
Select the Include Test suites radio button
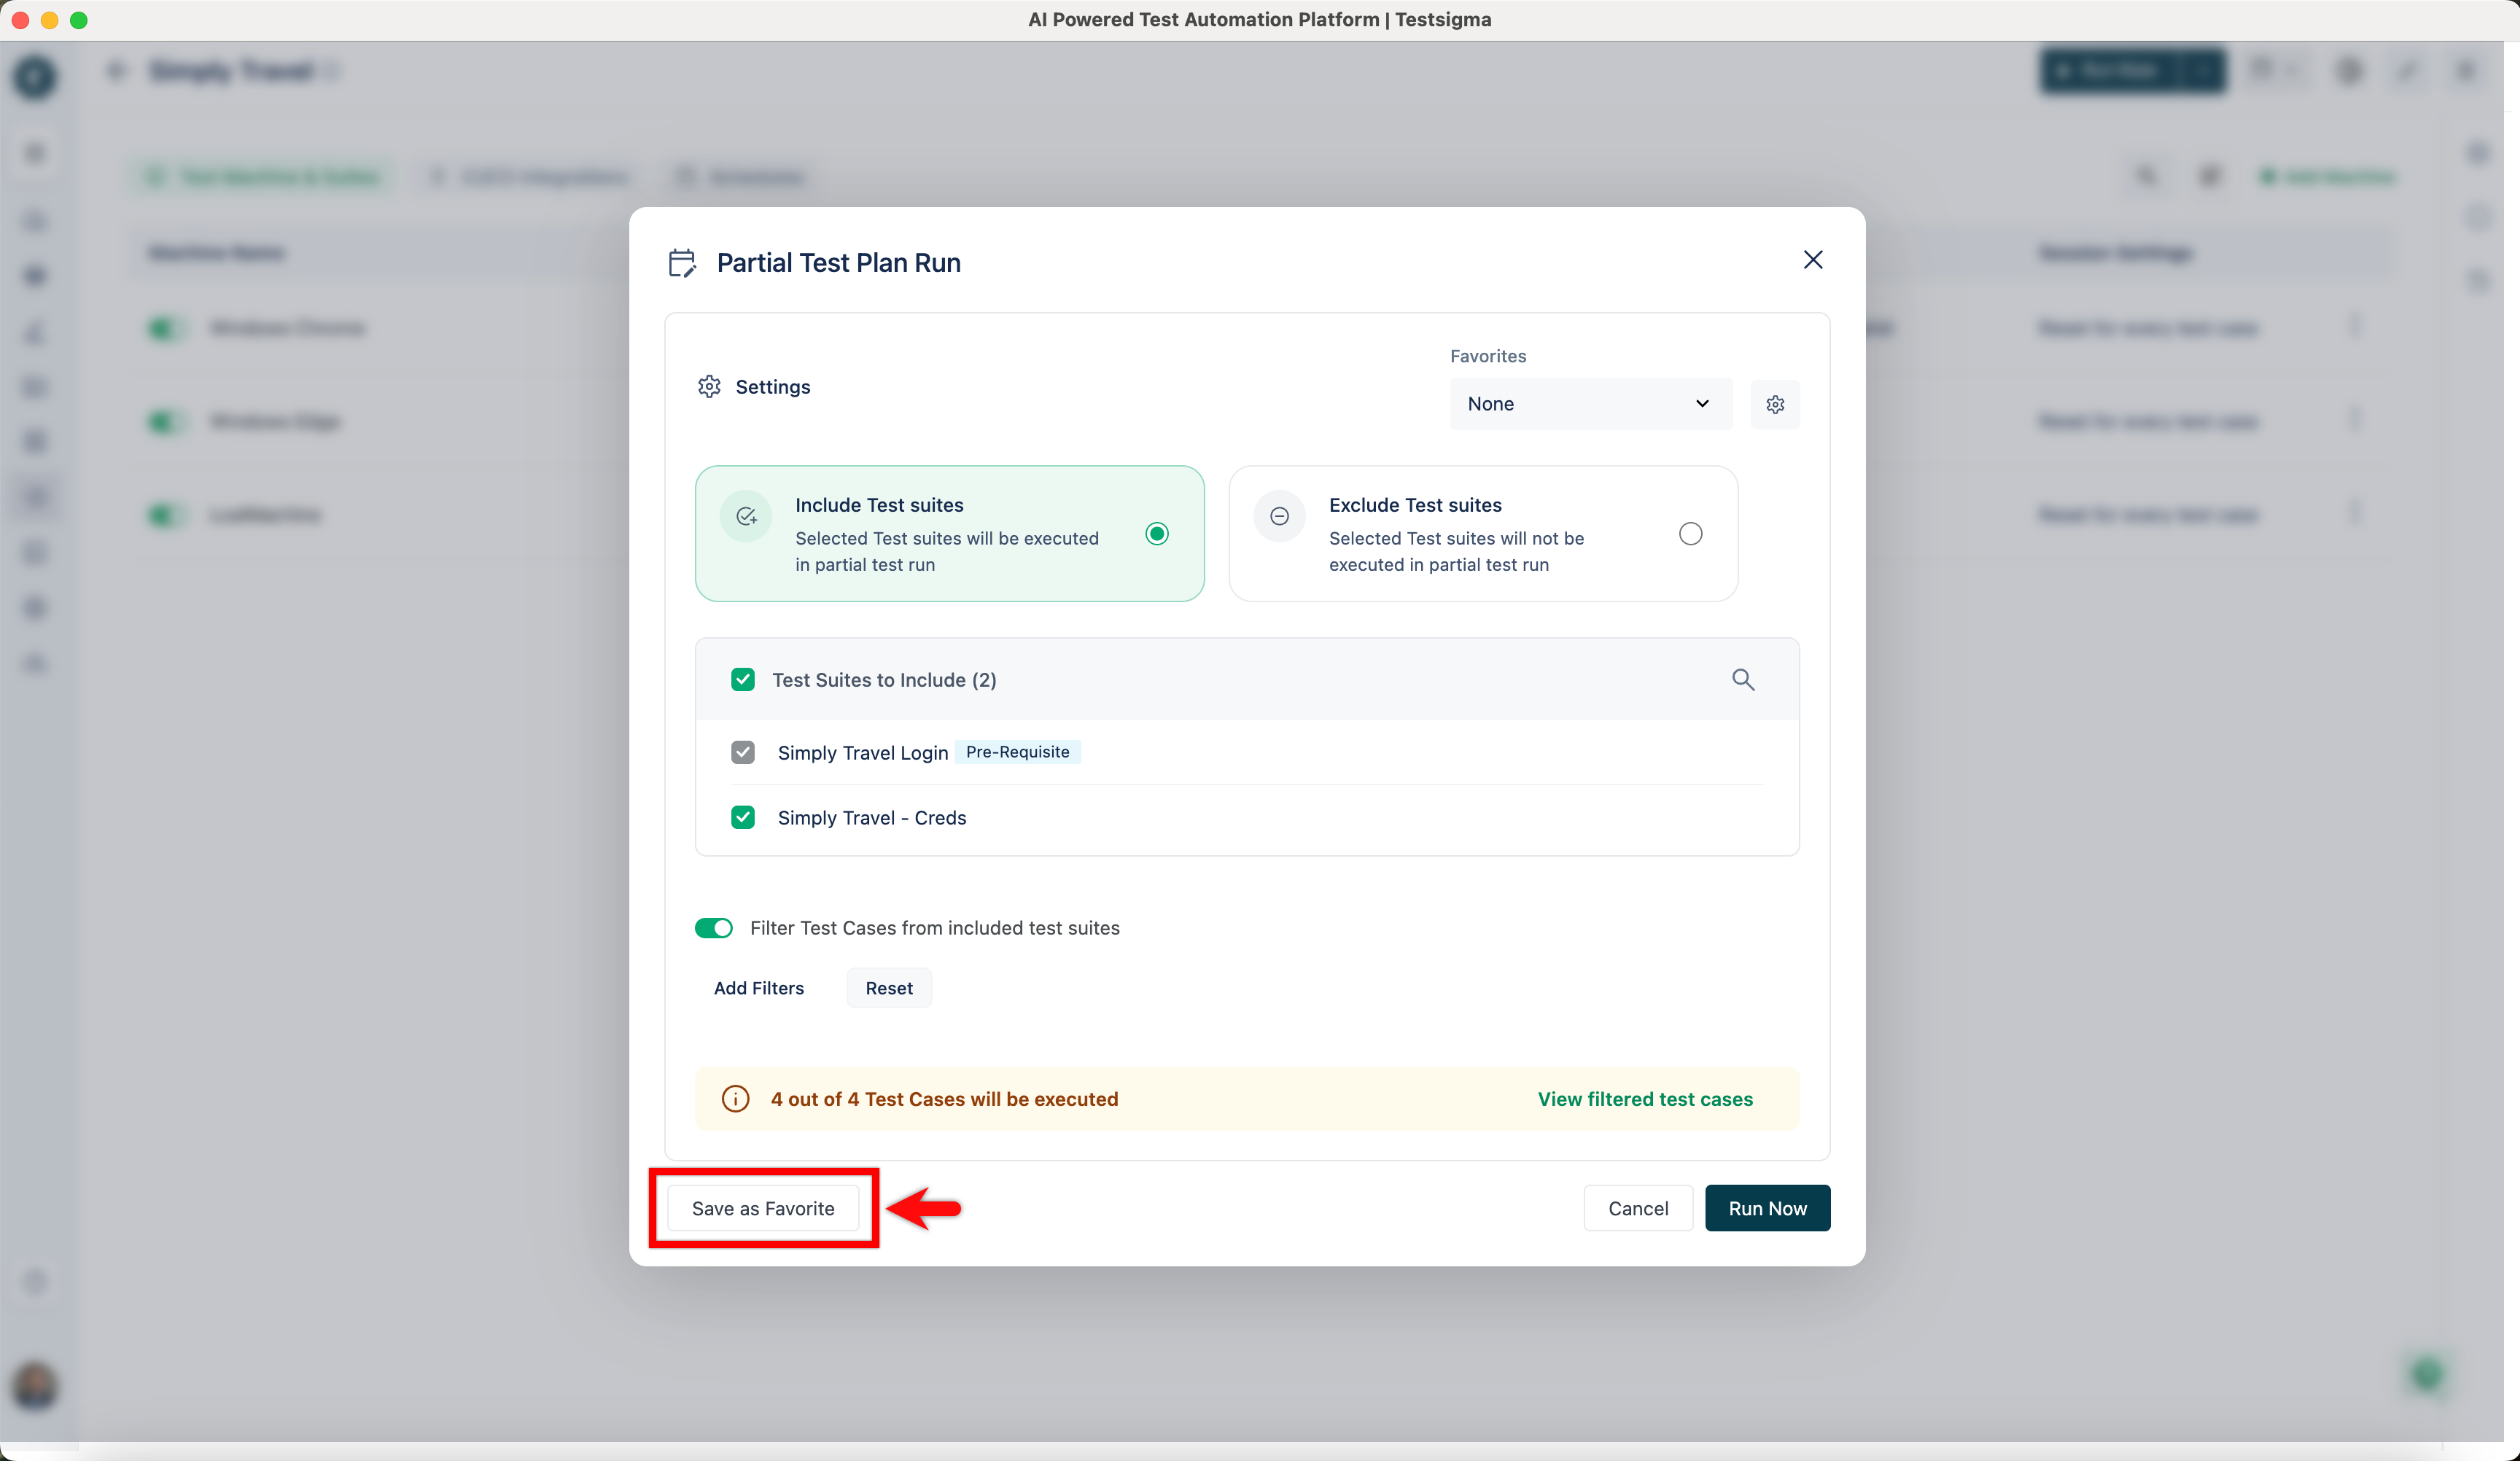click(1156, 534)
